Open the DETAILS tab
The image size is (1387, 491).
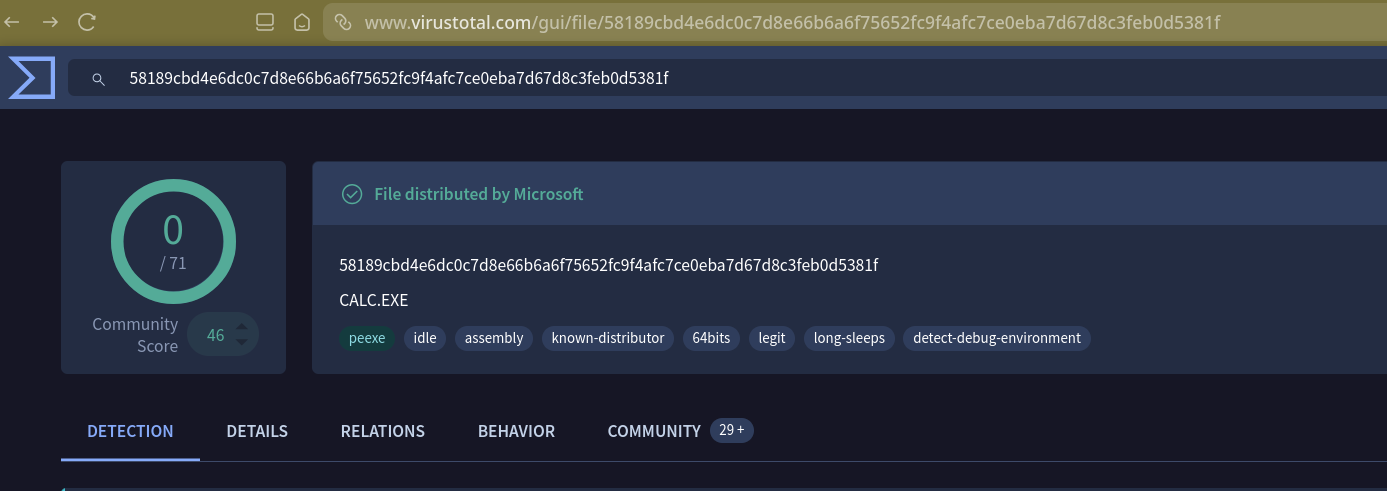(257, 431)
